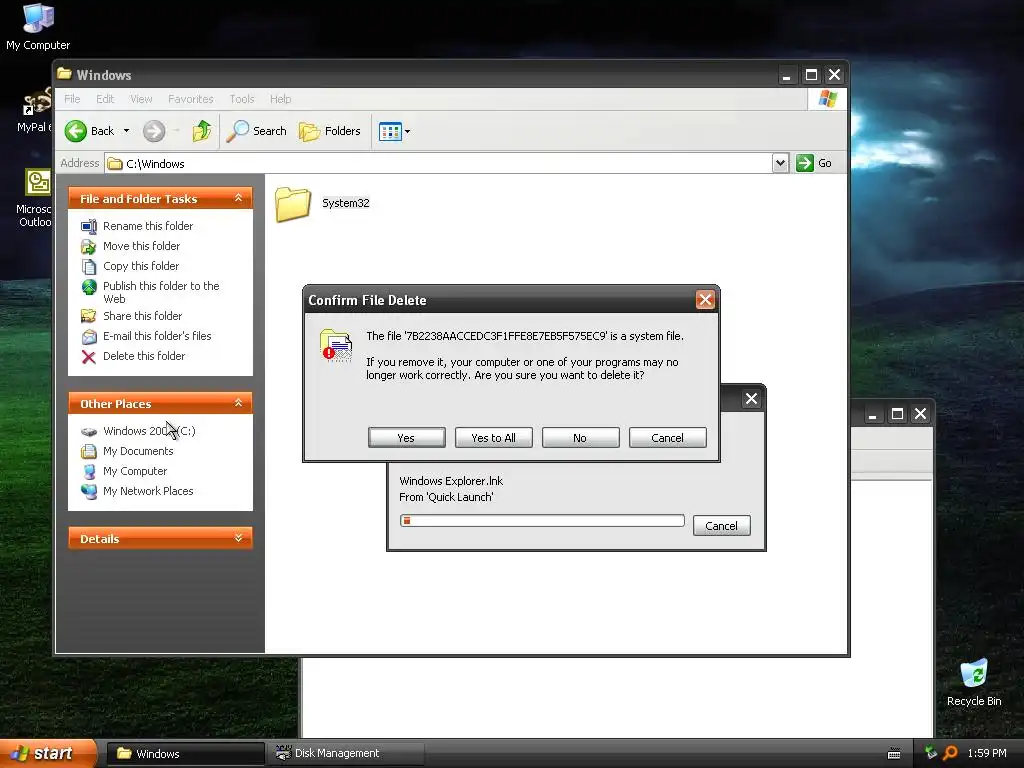Click the network tray icon
Screen dimensions: 1024x768
pos(931,753)
